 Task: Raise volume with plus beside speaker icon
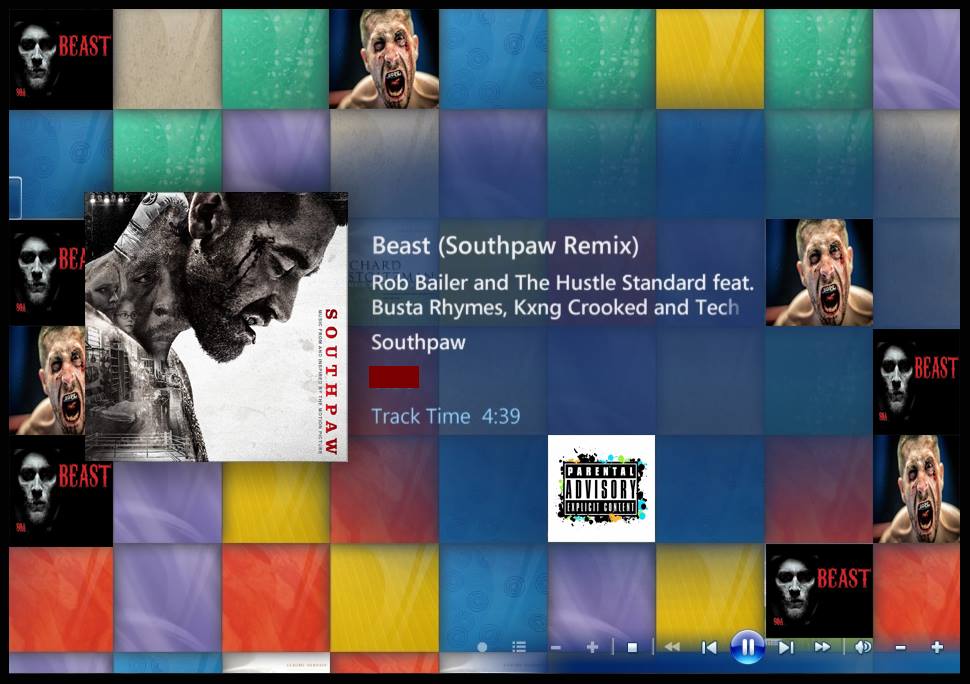(x=937, y=647)
